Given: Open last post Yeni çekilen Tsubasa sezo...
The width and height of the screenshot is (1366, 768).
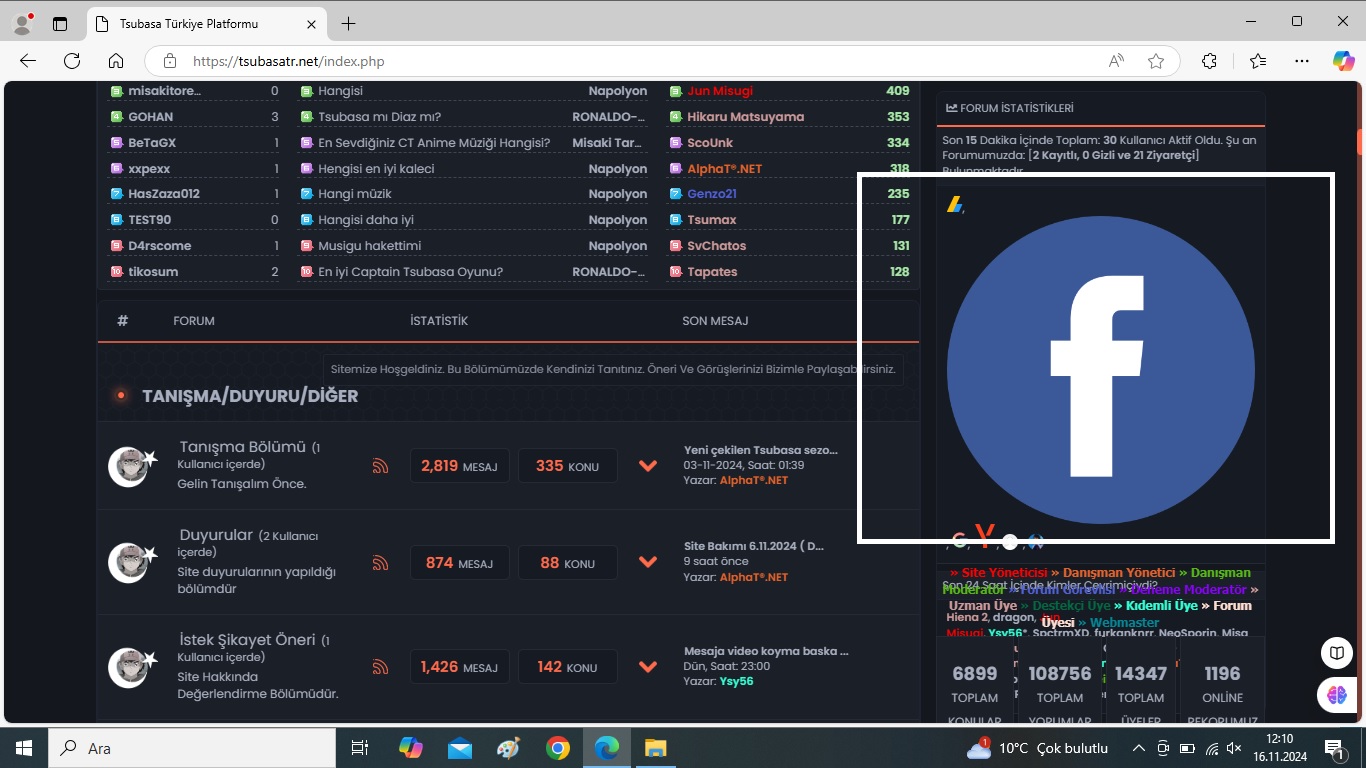Looking at the screenshot, I should tap(761, 450).
